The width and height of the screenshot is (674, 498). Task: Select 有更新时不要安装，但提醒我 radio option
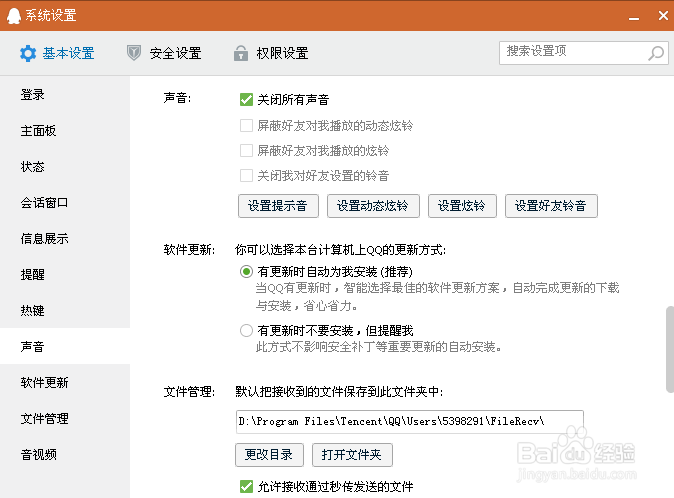pyautogui.click(x=246, y=330)
